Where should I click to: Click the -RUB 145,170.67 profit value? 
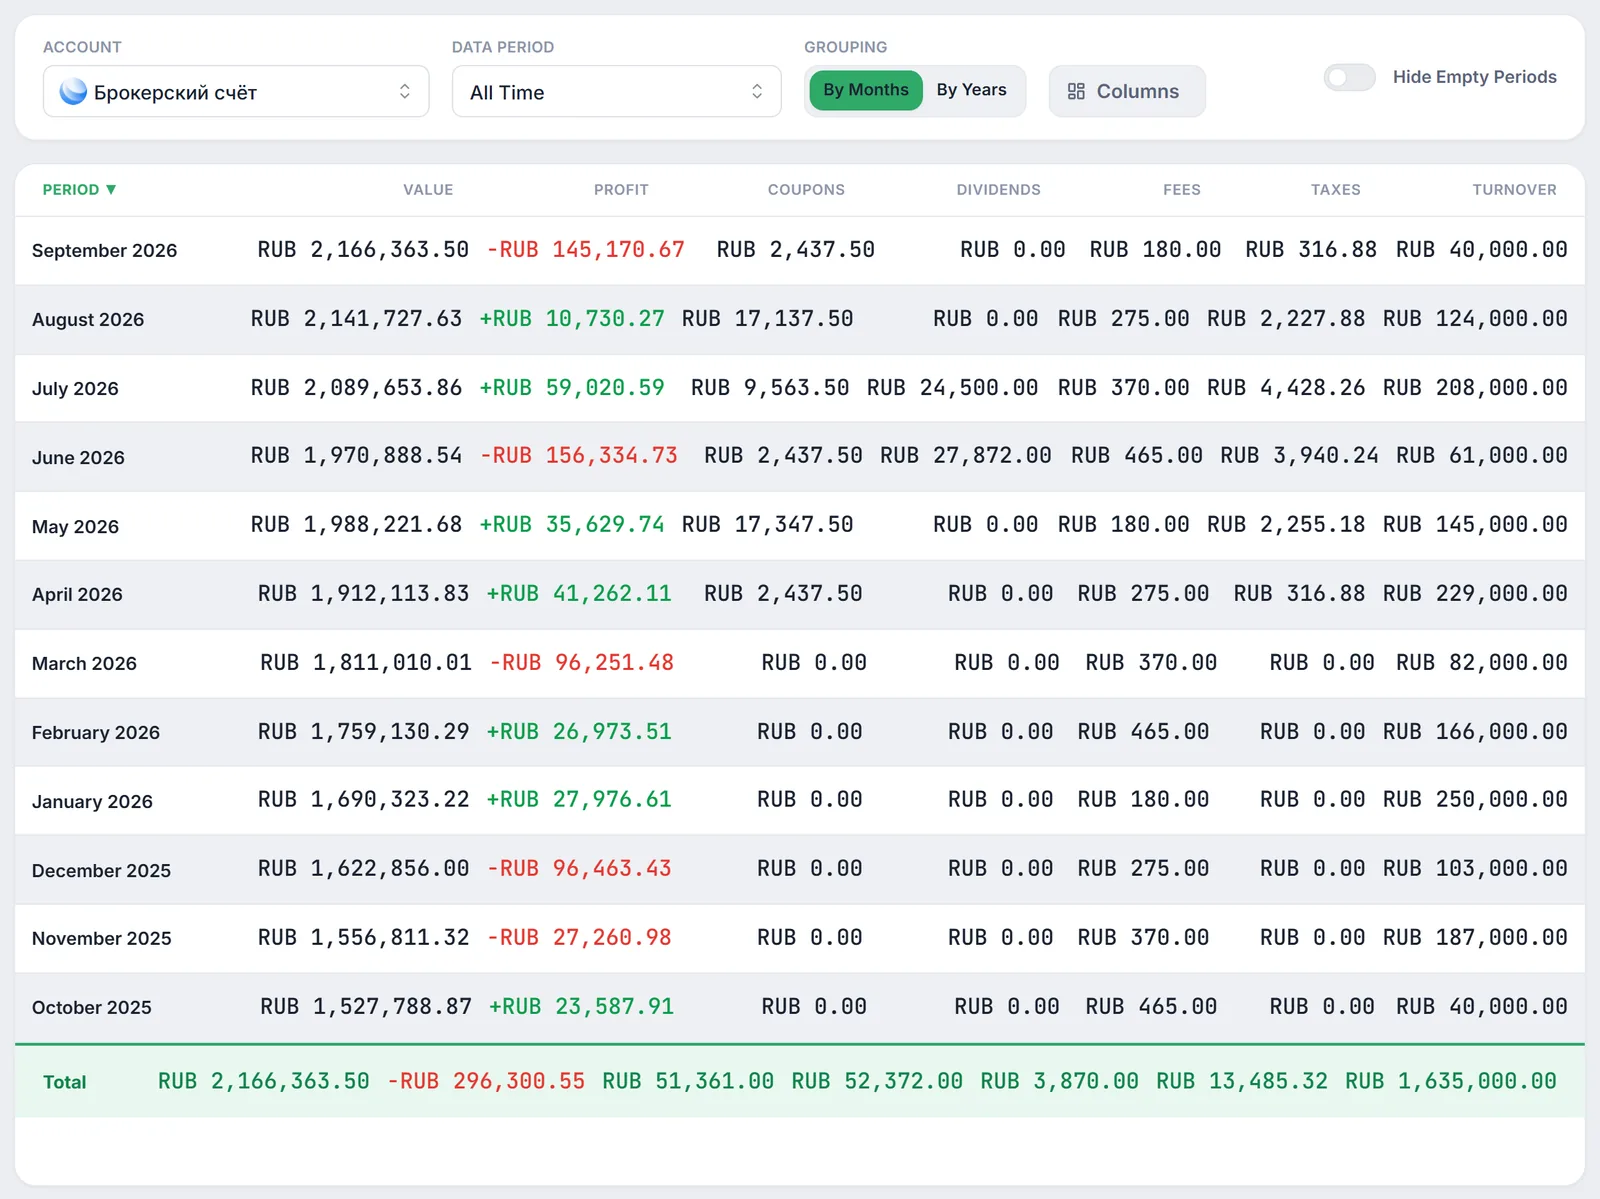click(585, 249)
